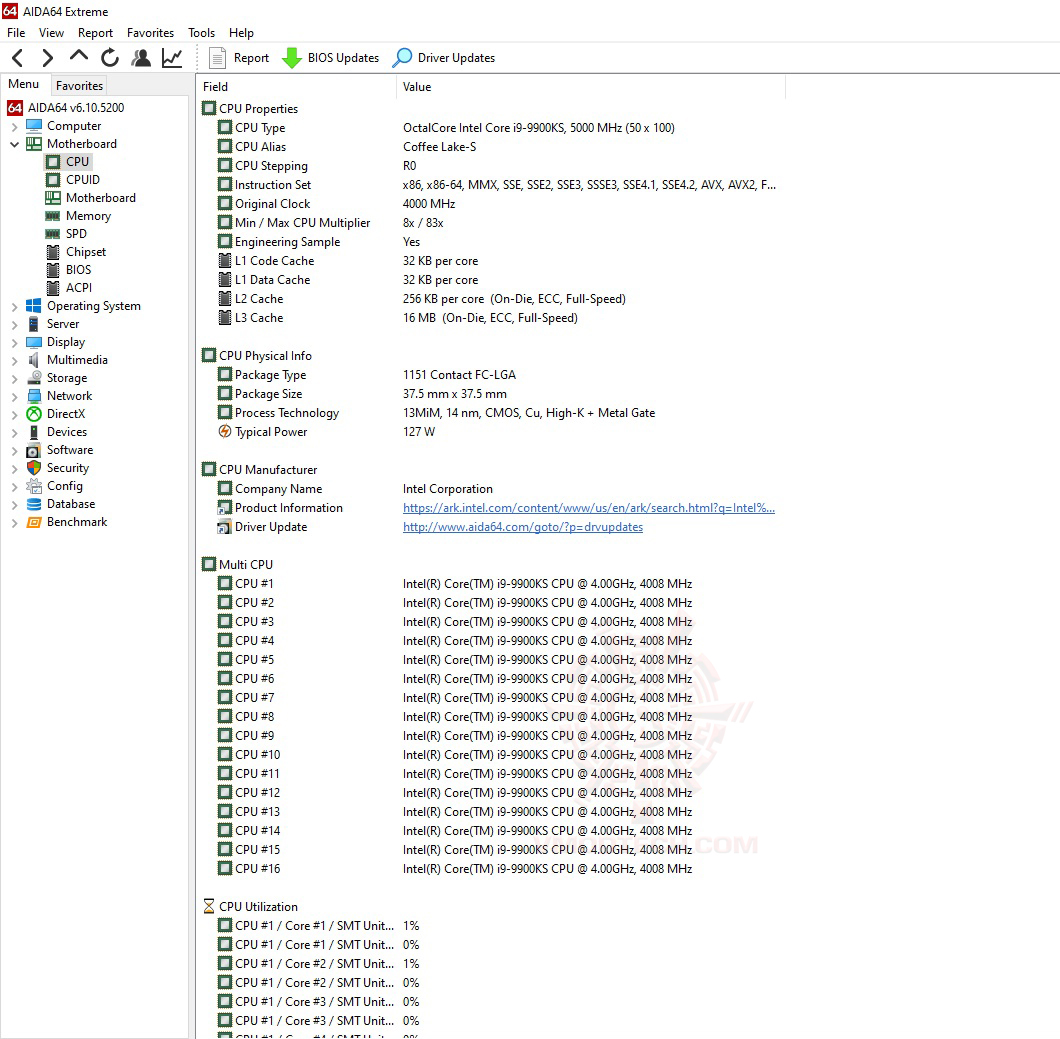
Task: Select the BIOS item icon
Action: (x=53, y=270)
